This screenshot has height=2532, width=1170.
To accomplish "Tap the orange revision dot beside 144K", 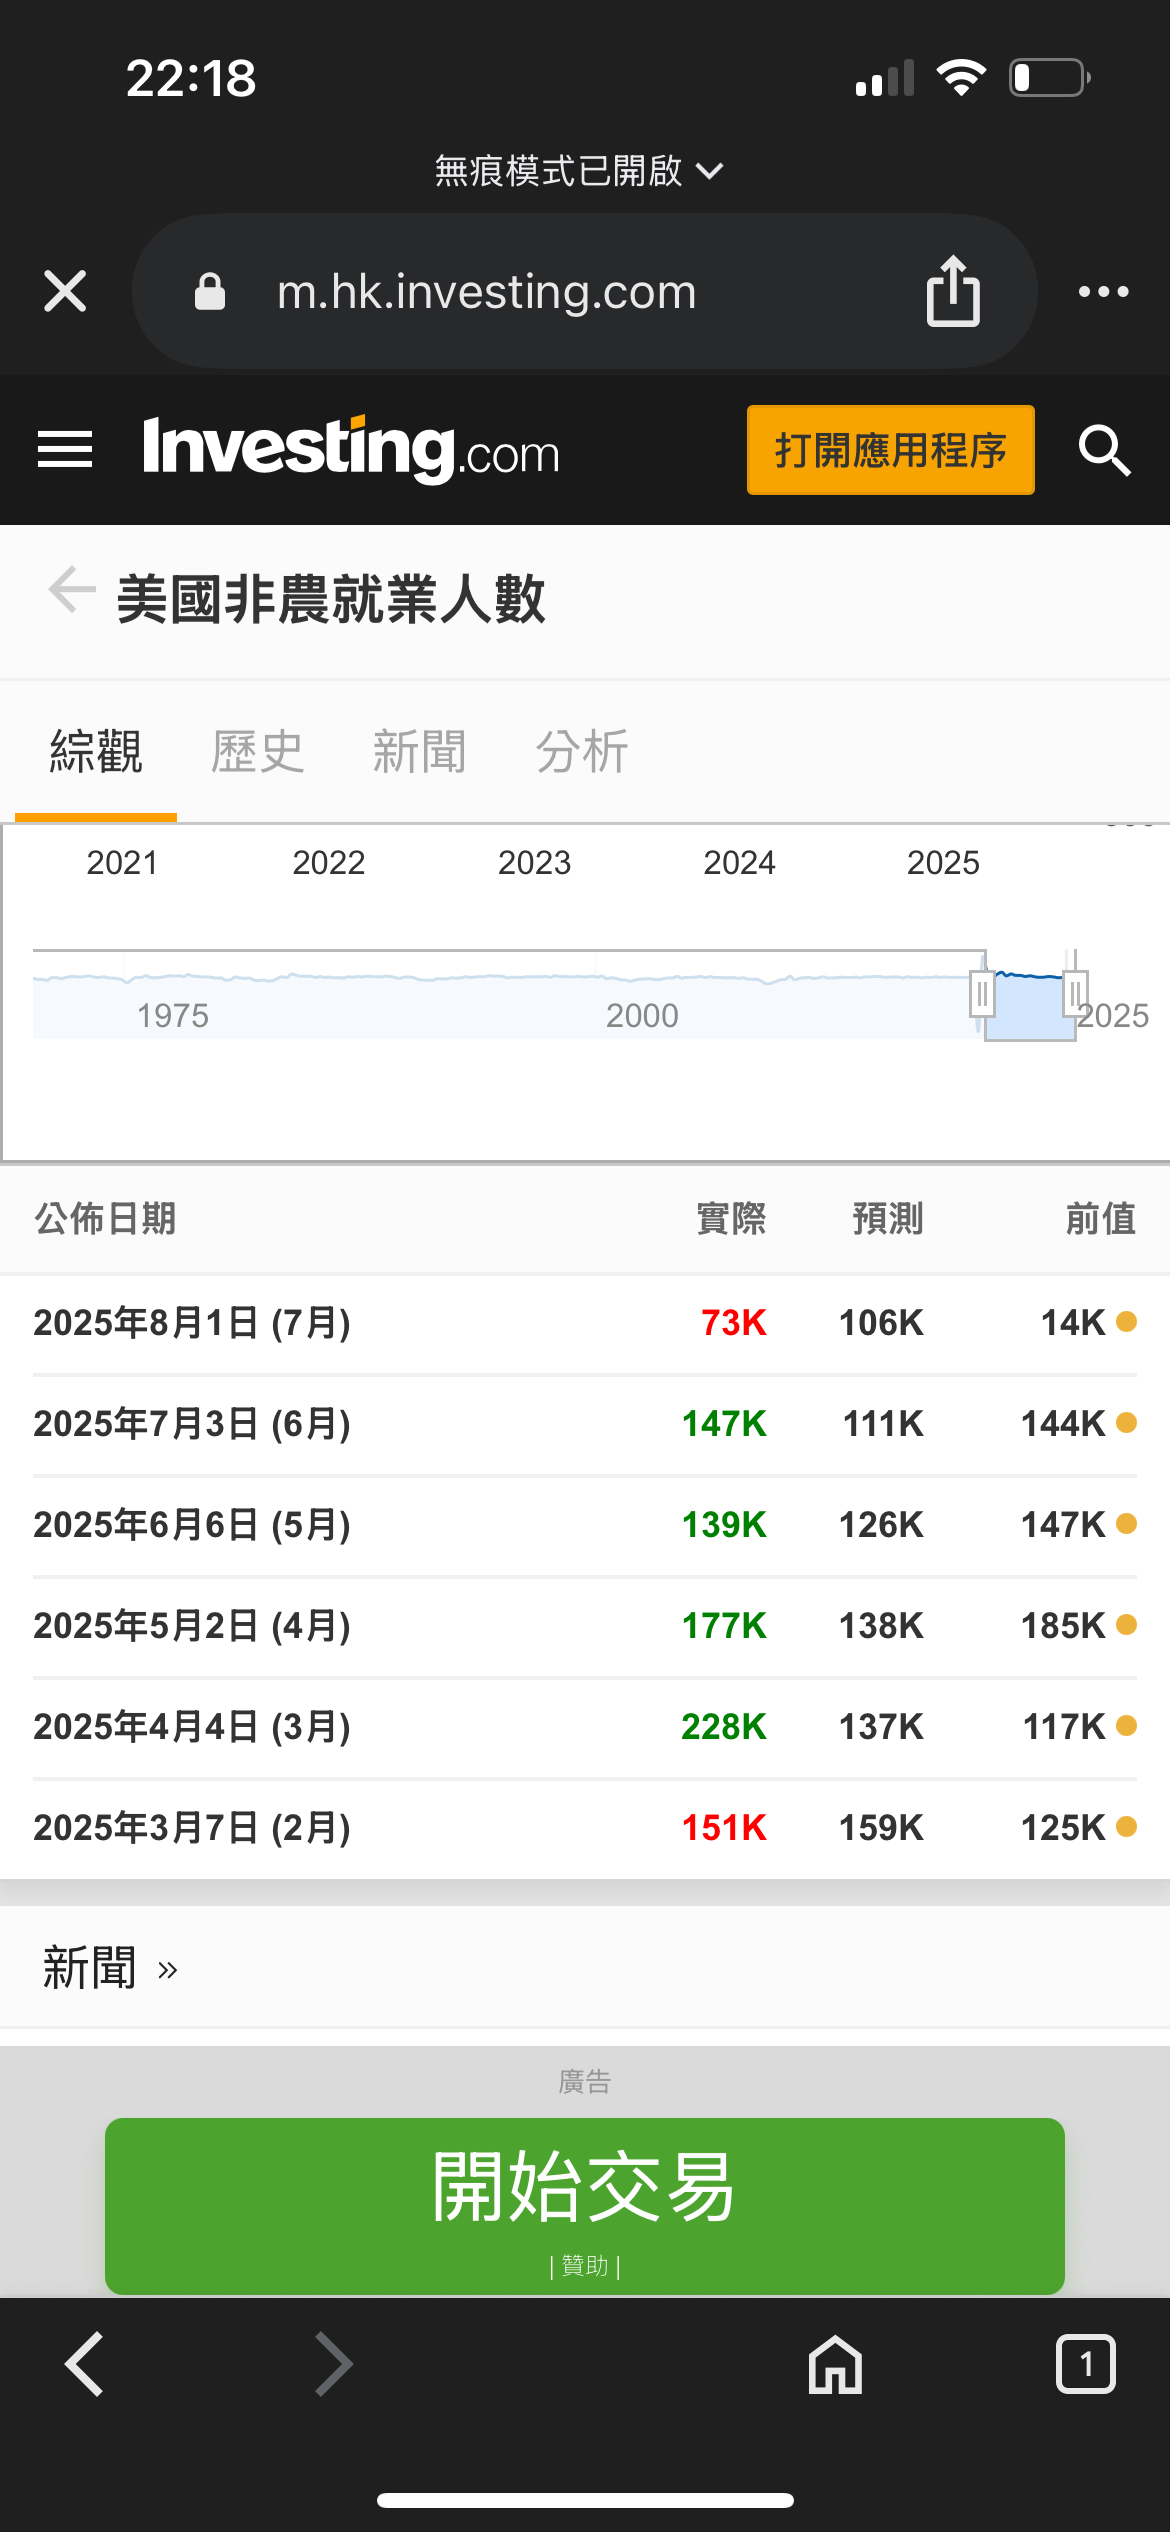I will [1126, 1422].
